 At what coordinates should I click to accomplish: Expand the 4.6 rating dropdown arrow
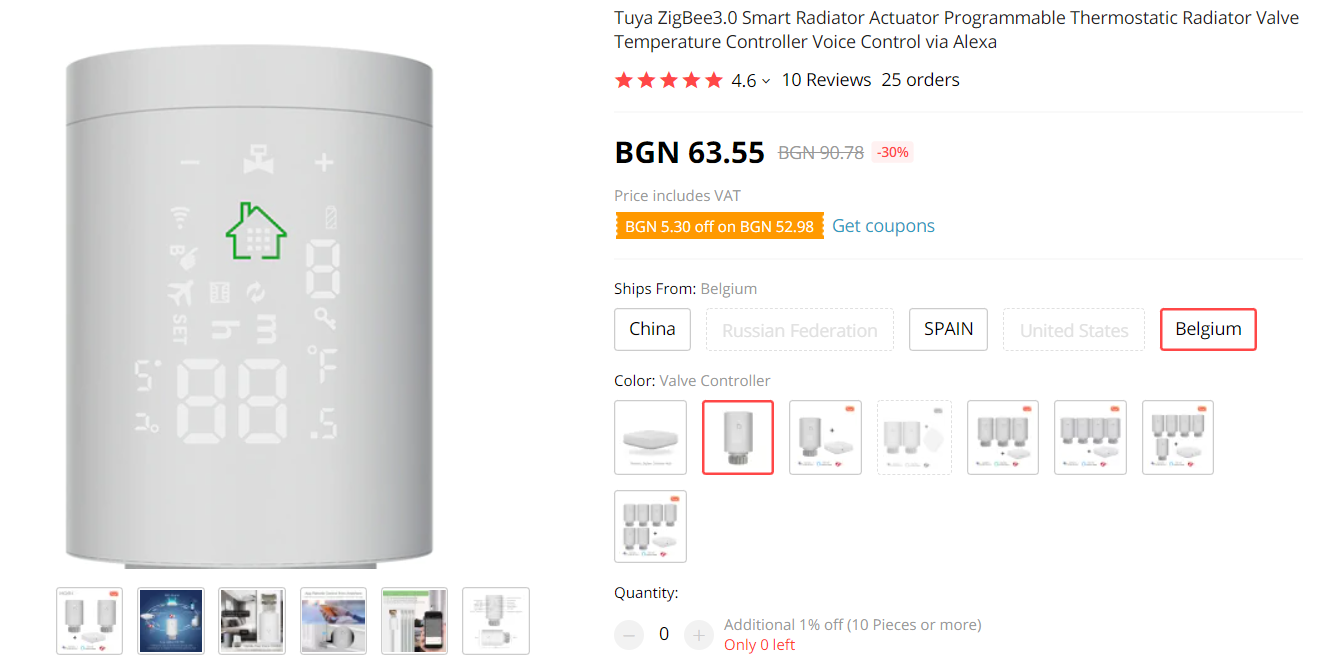(766, 81)
